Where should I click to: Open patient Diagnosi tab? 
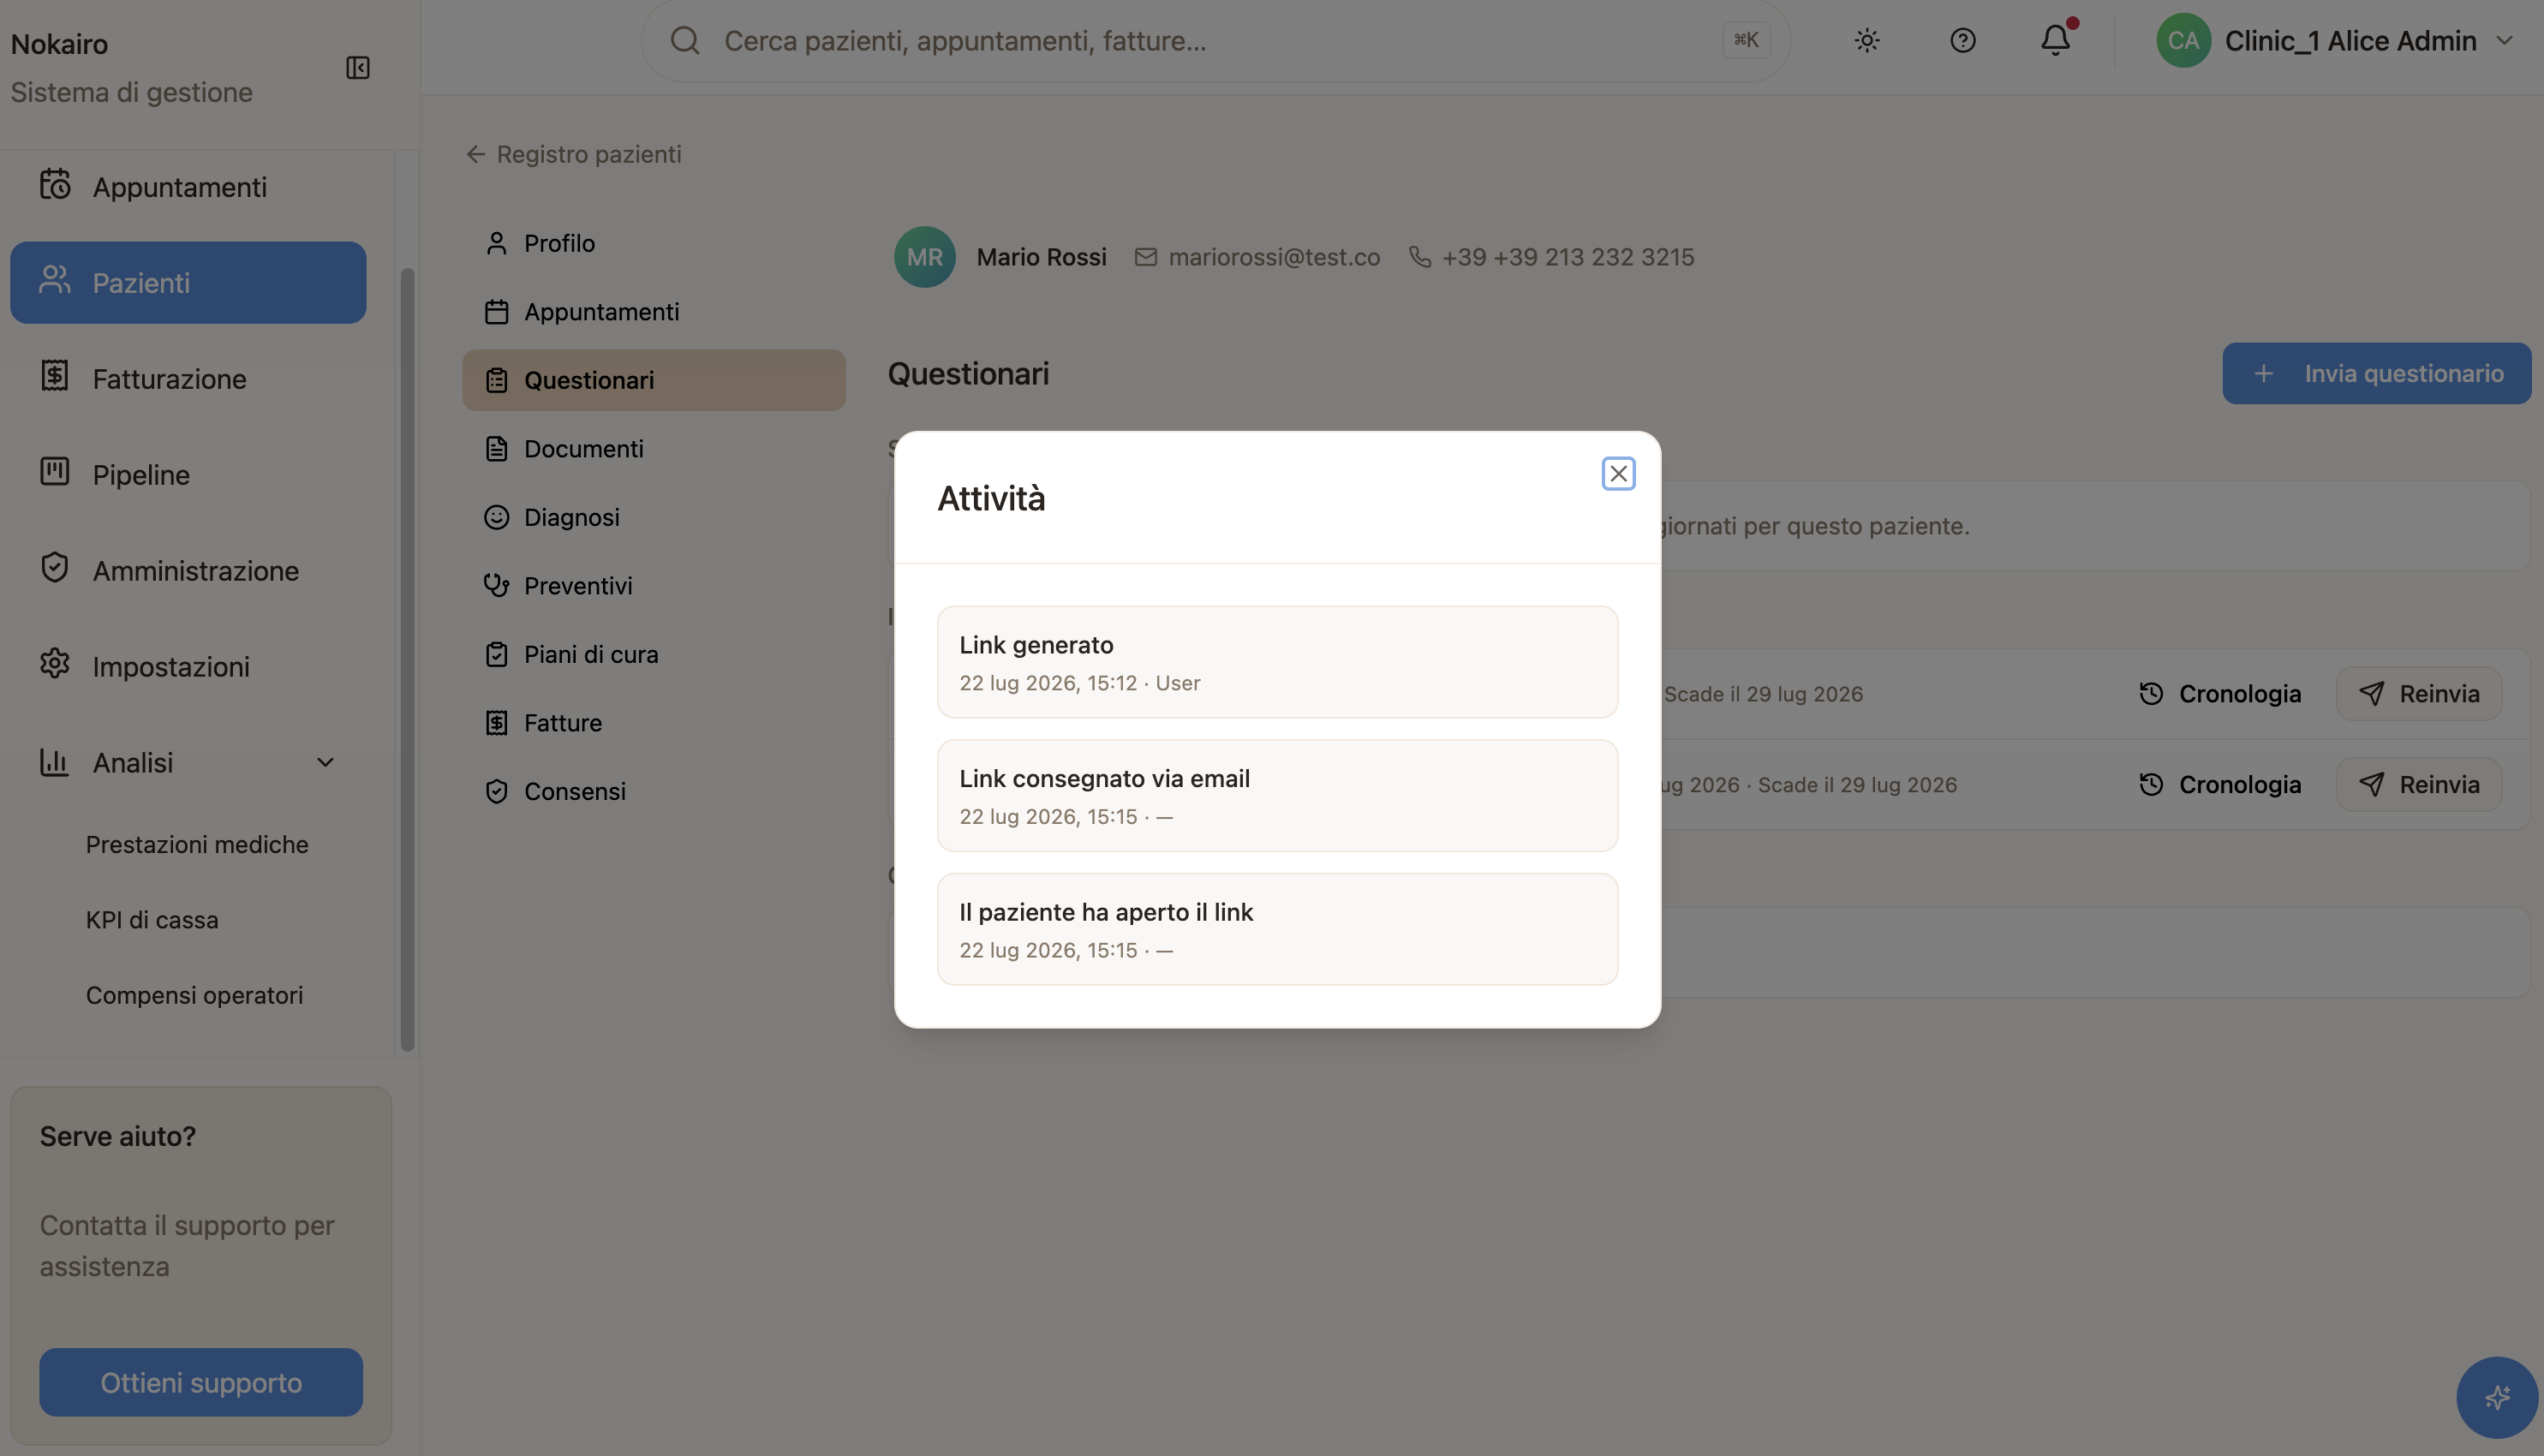[654, 518]
